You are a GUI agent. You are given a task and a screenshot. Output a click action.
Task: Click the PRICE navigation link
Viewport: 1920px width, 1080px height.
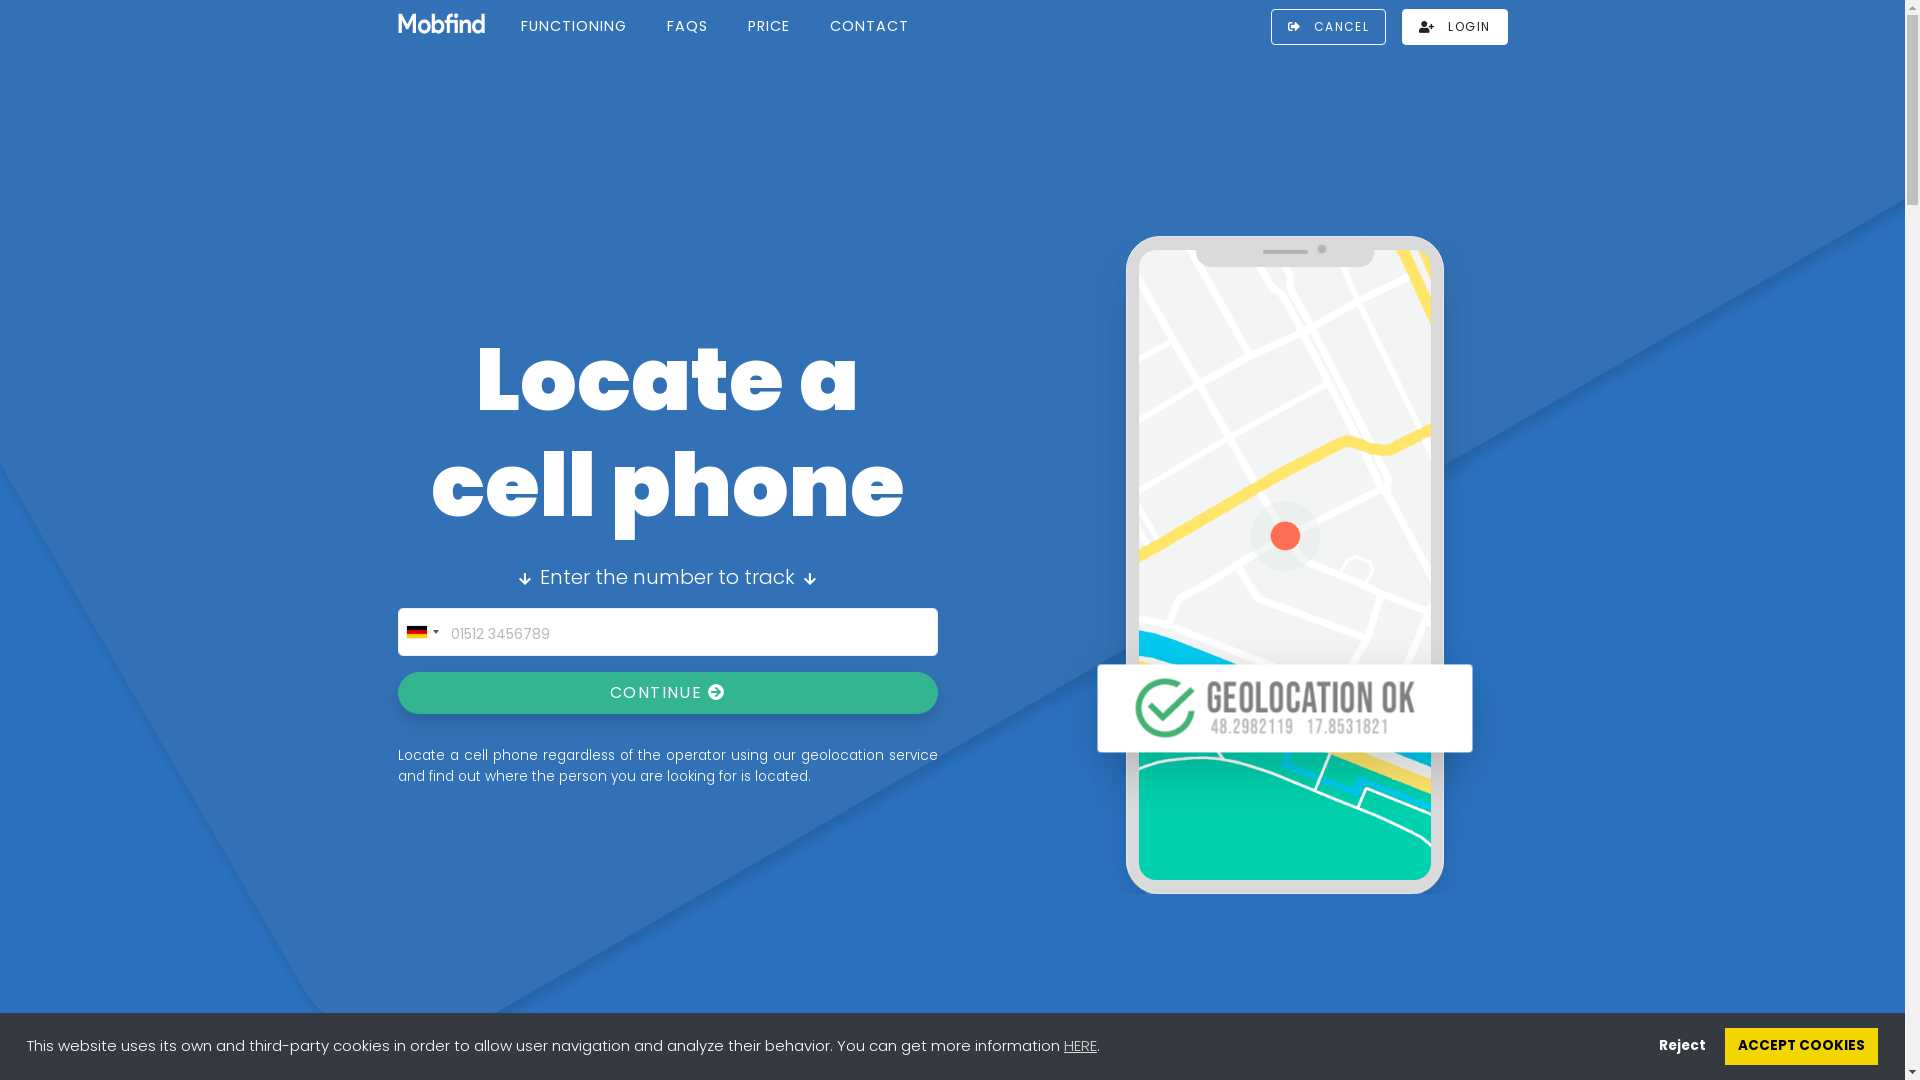(x=767, y=26)
